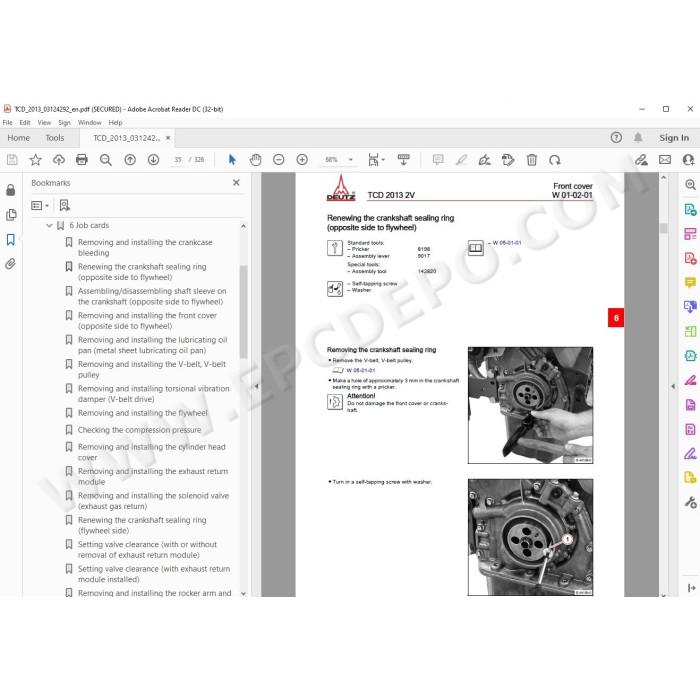Zoom out with the minus icon
The width and height of the screenshot is (700, 700).
[279, 160]
